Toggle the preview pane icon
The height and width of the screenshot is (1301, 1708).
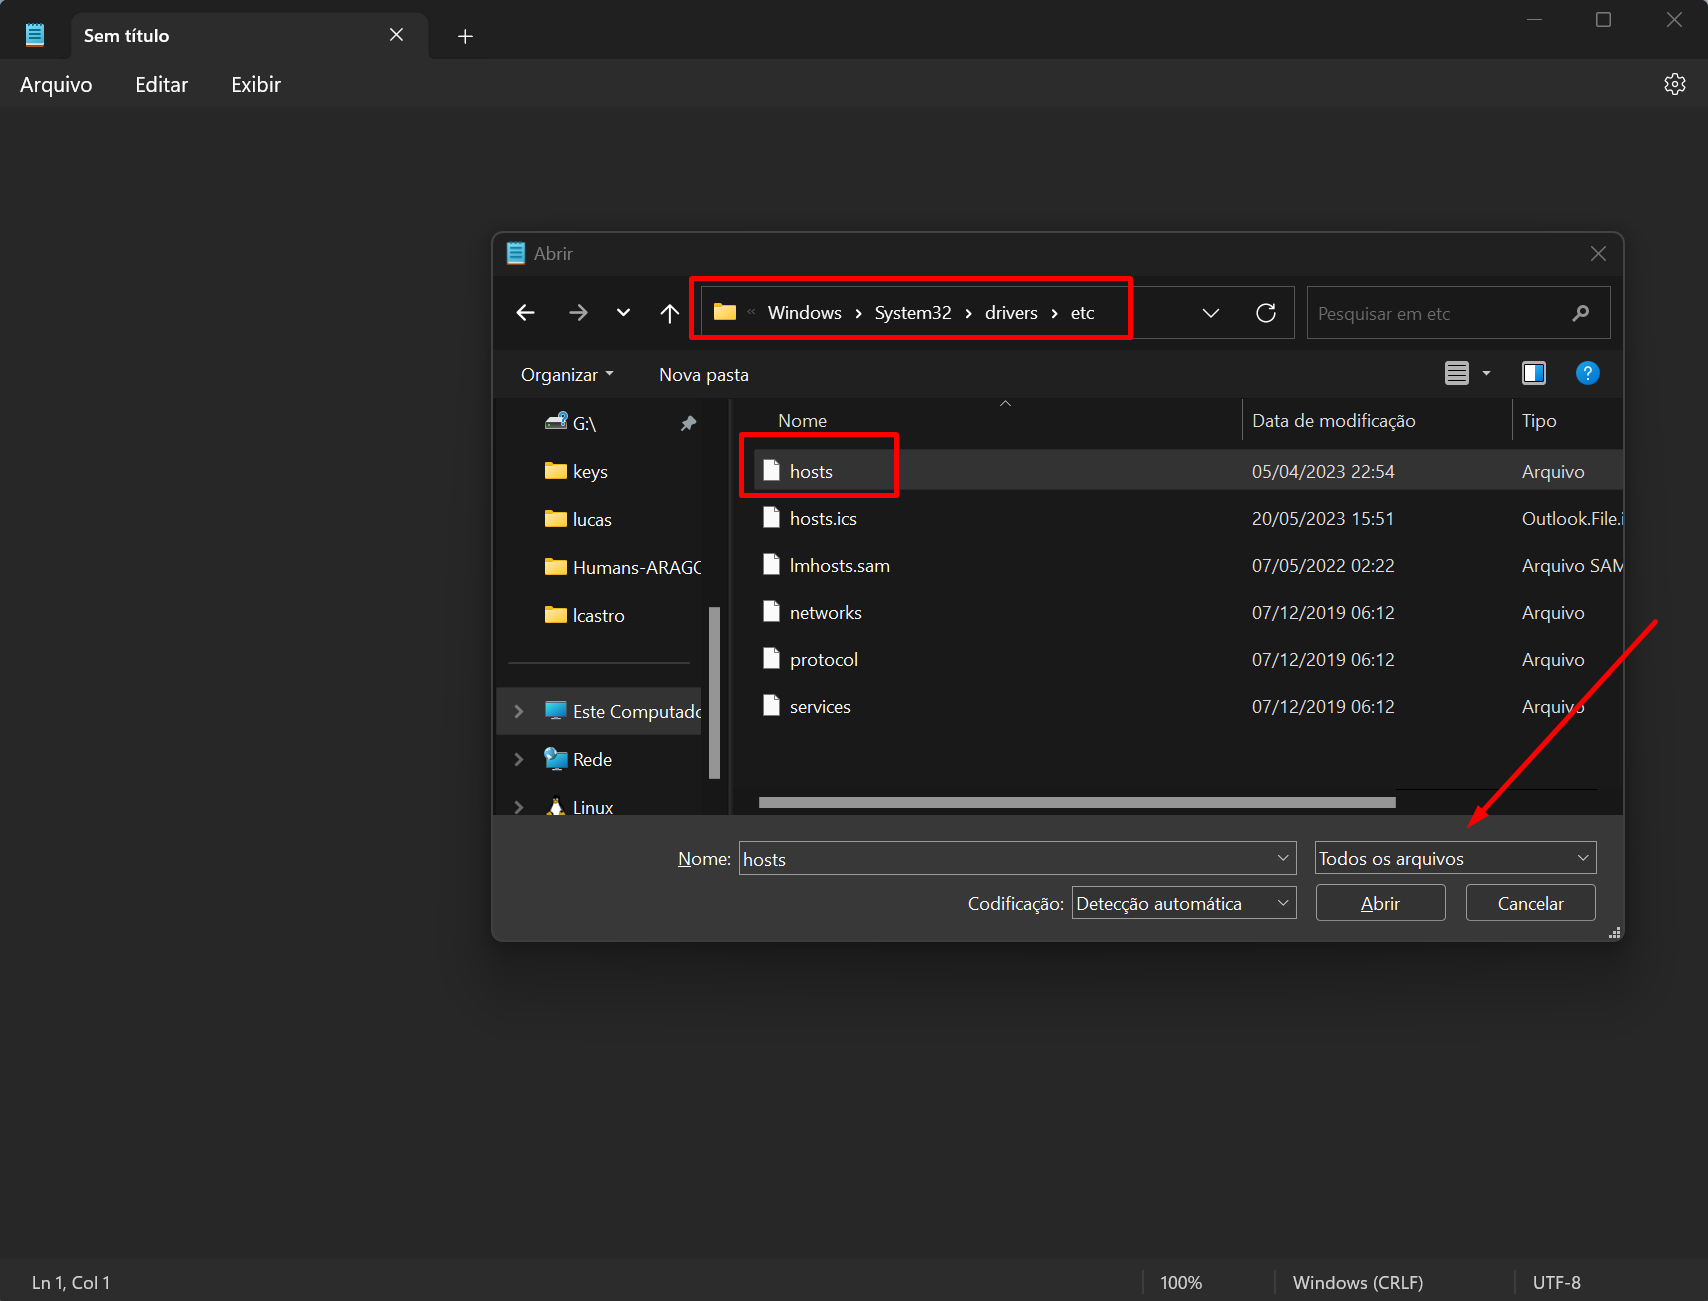pyautogui.click(x=1533, y=373)
